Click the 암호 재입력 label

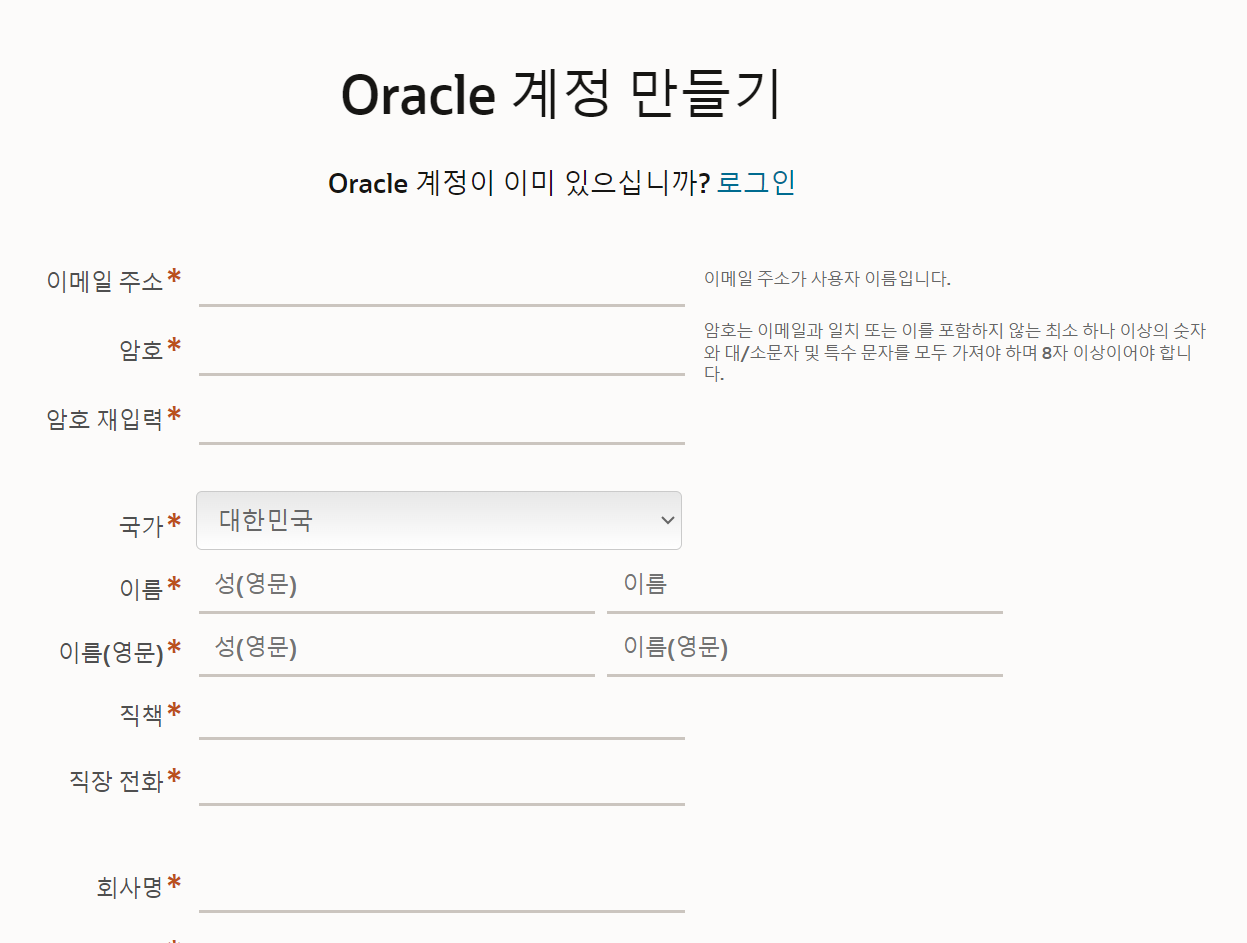pyautogui.click(x=105, y=419)
